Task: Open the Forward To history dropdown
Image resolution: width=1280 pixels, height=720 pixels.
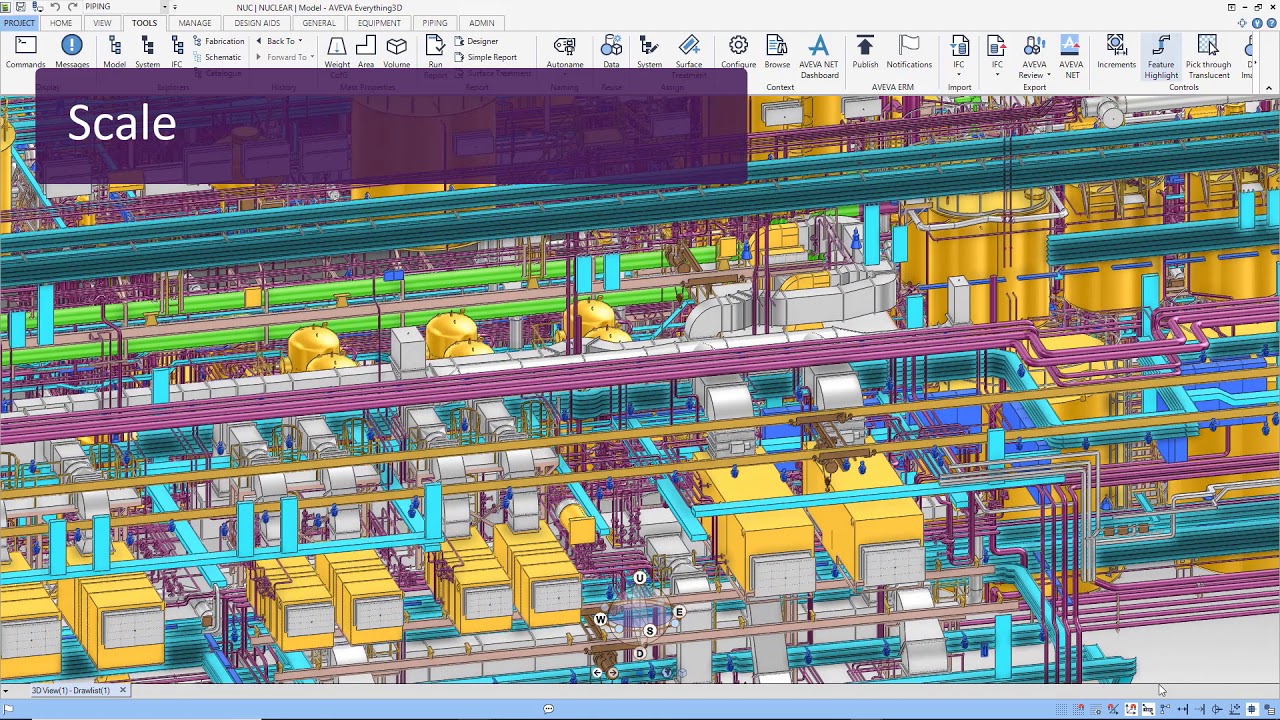Action: coord(285,57)
